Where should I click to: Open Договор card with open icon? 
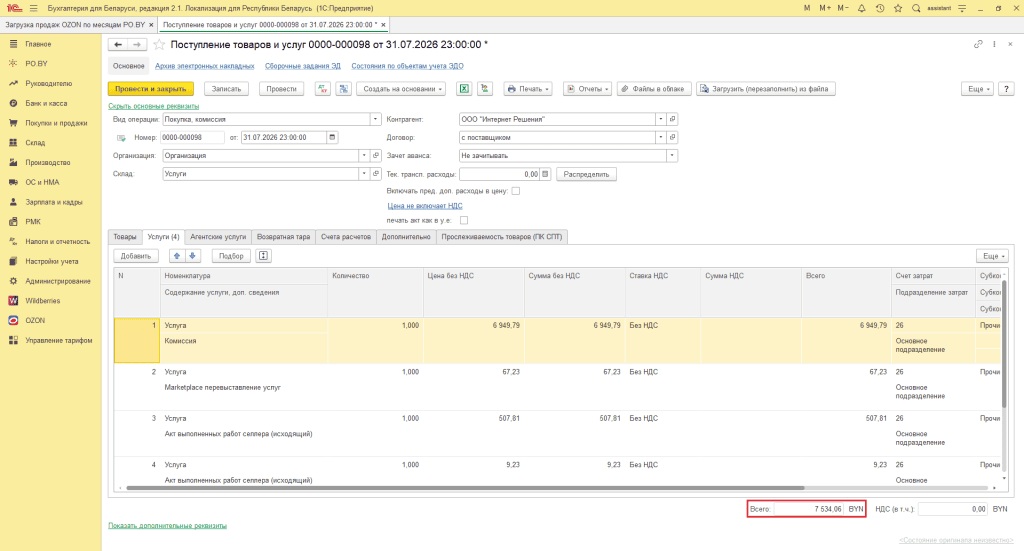pyautogui.click(x=673, y=138)
